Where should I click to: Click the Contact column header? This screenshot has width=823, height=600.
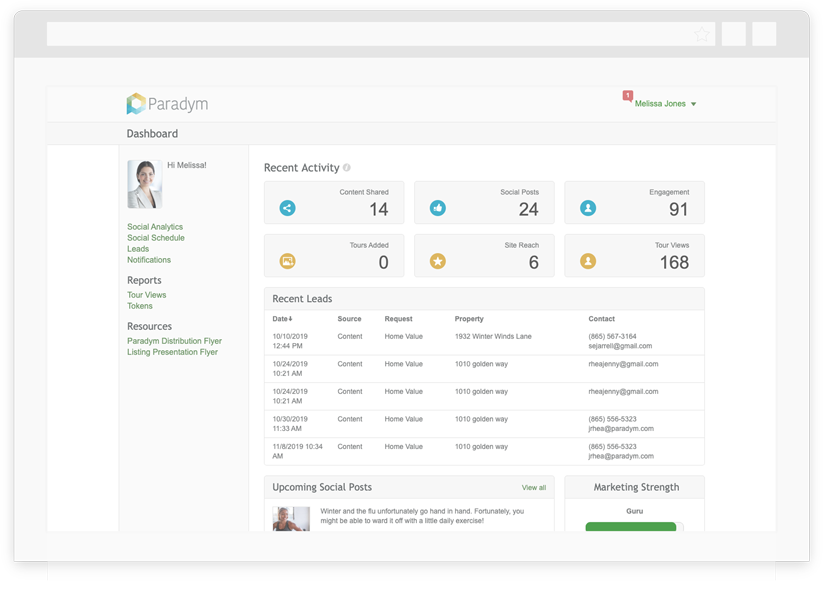pyautogui.click(x=602, y=319)
